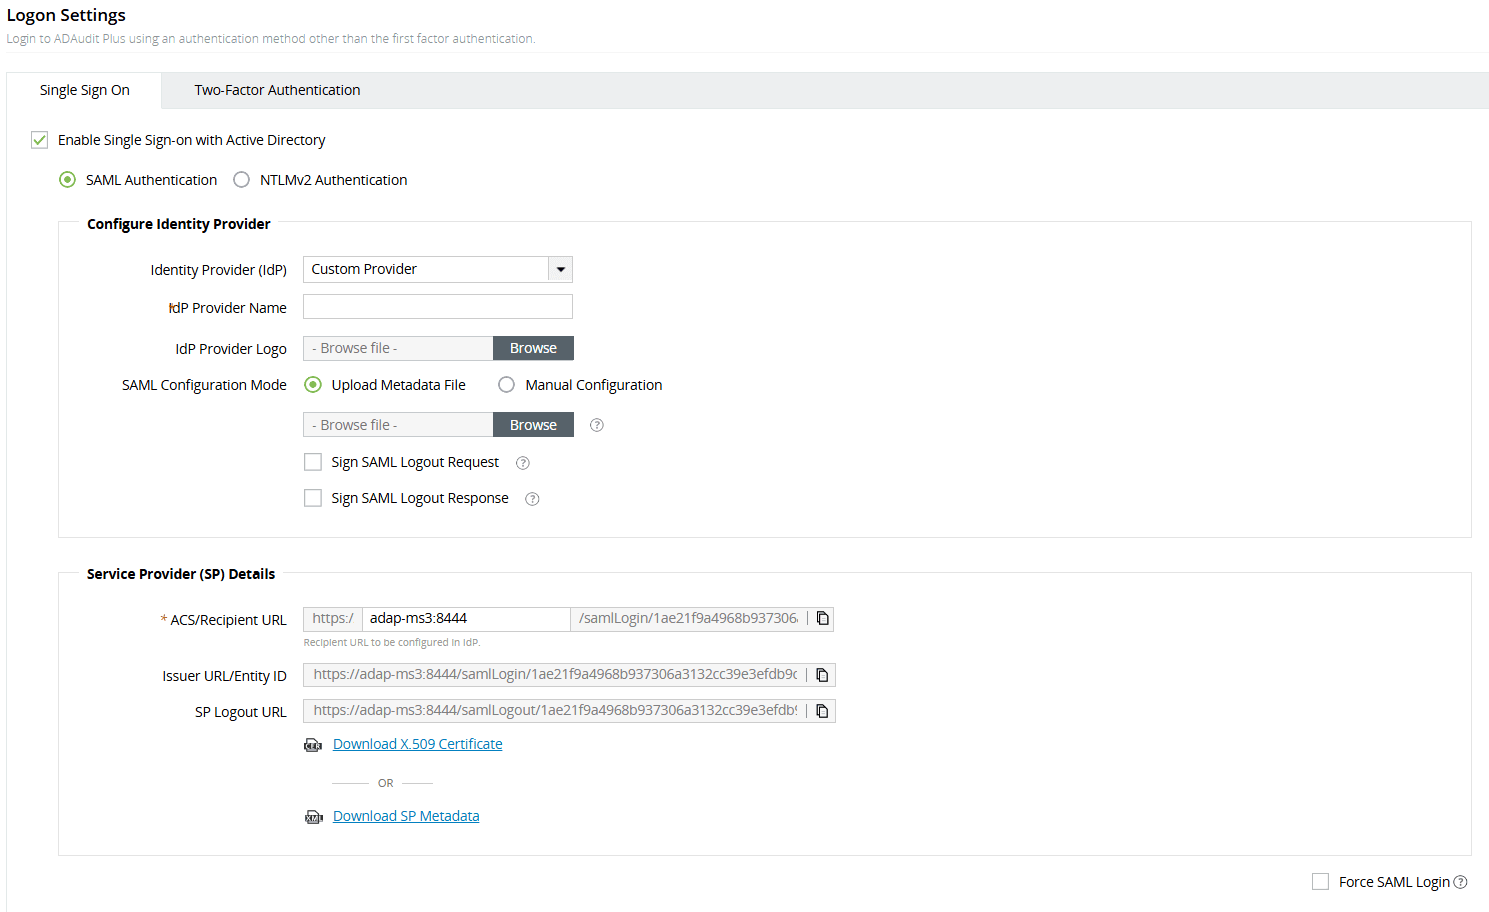Viewport: 1489px width, 912px height.
Task: Switch to Two-Factor Authentication tab
Action: click(277, 90)
